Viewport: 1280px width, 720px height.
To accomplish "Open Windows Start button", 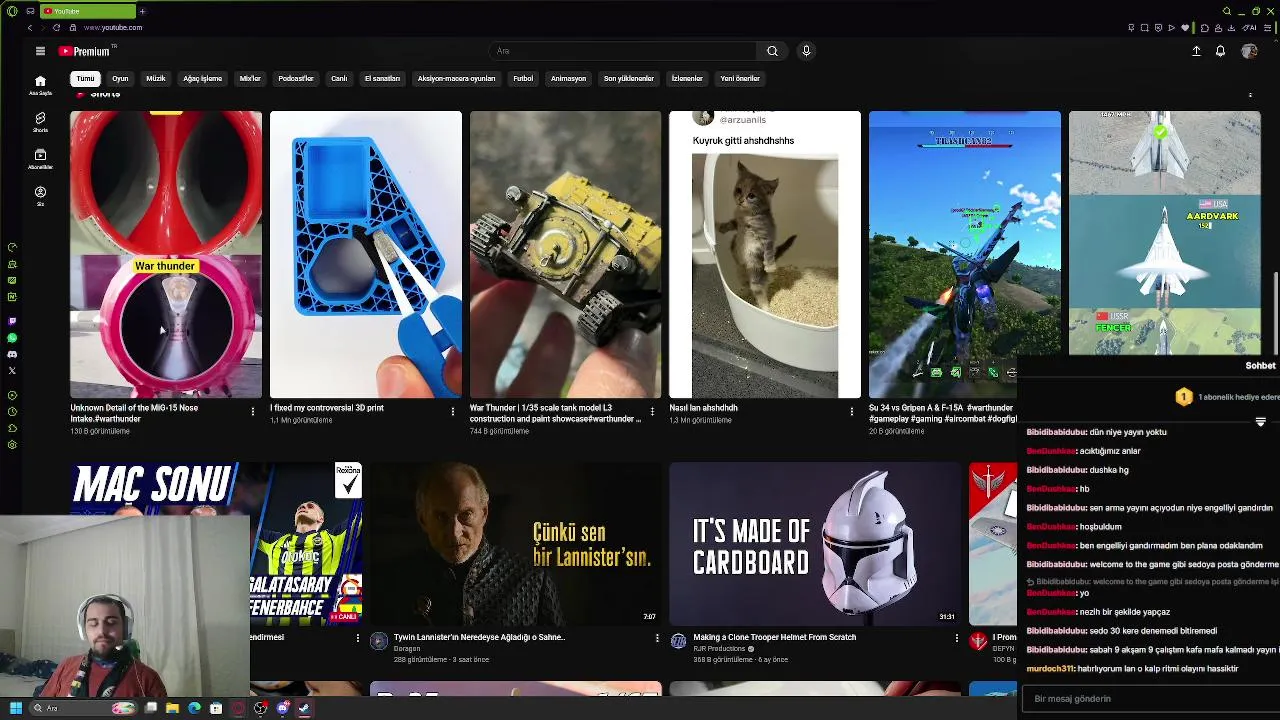I will [16, 708].
